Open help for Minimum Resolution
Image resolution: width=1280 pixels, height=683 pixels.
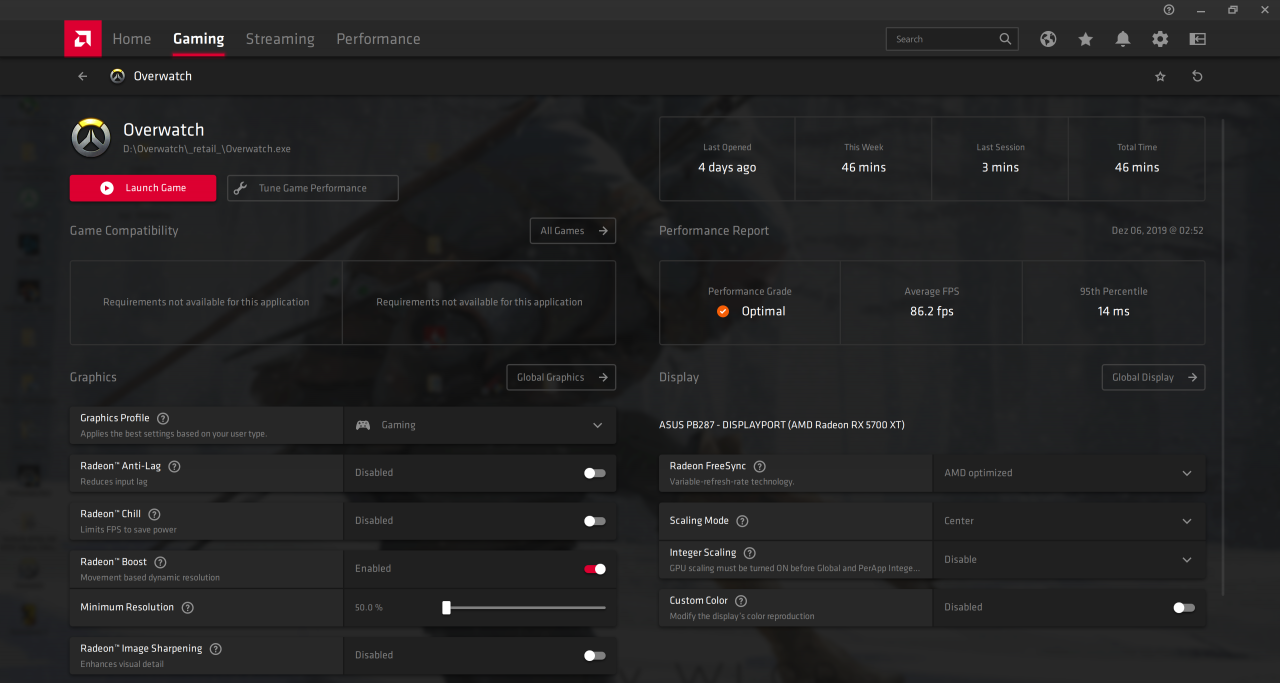point(187,607)
